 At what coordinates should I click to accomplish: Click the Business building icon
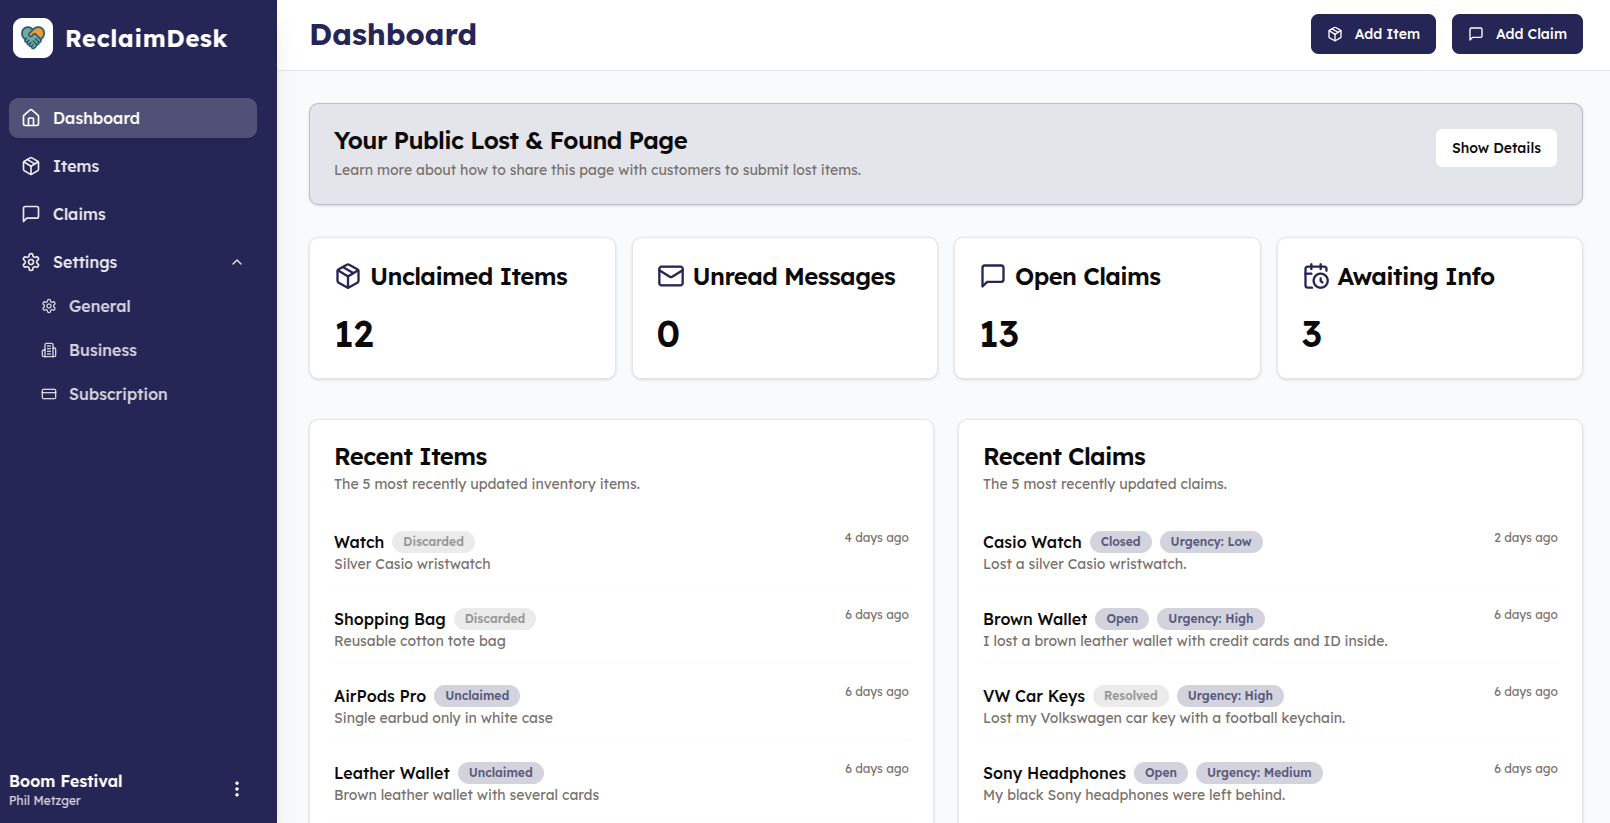(x=49, y=350)
